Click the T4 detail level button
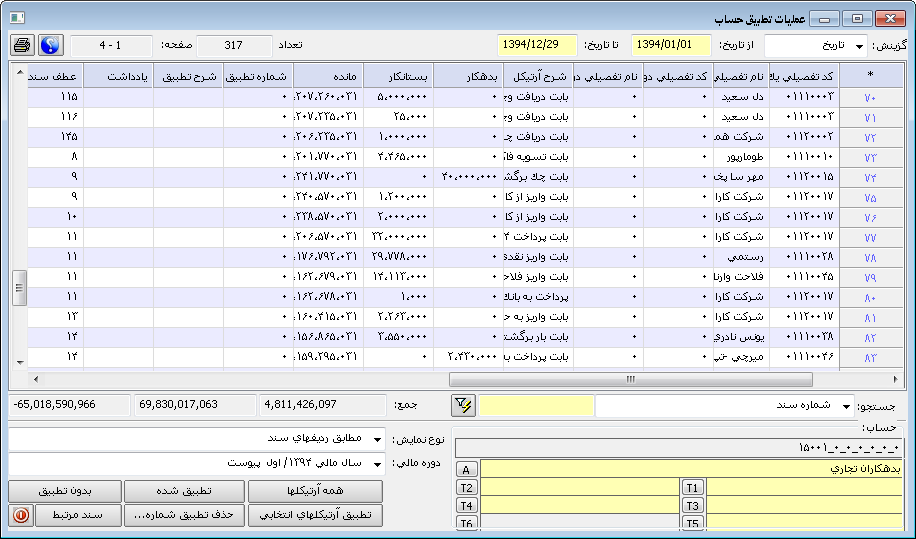 tap(466, 506)
